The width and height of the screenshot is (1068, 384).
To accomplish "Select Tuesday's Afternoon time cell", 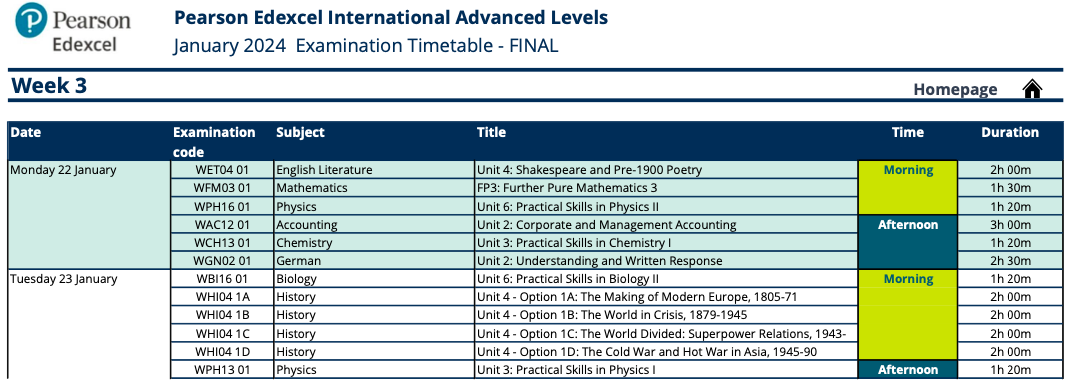I will point(907,370).
